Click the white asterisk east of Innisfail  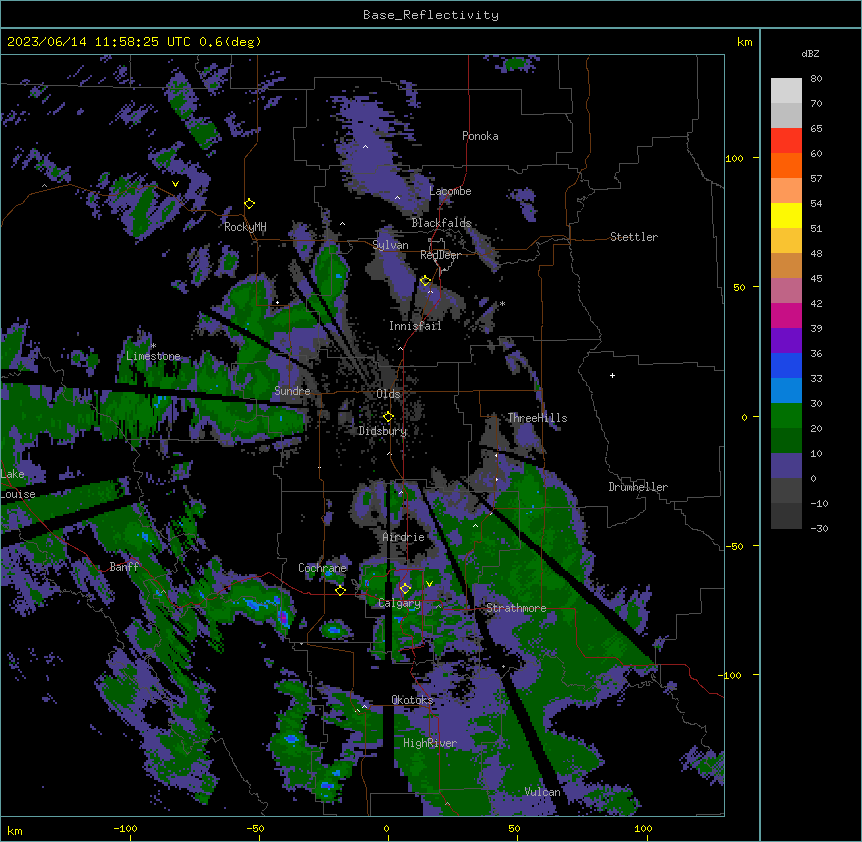click(502, 304)
